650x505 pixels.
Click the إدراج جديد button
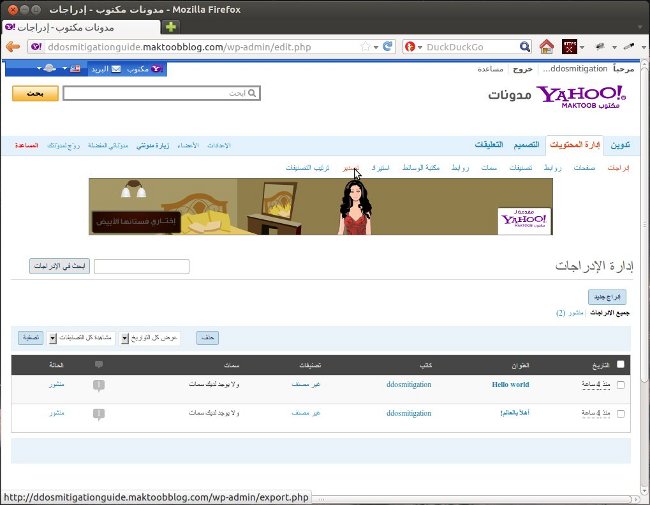[x=604, y=297]
